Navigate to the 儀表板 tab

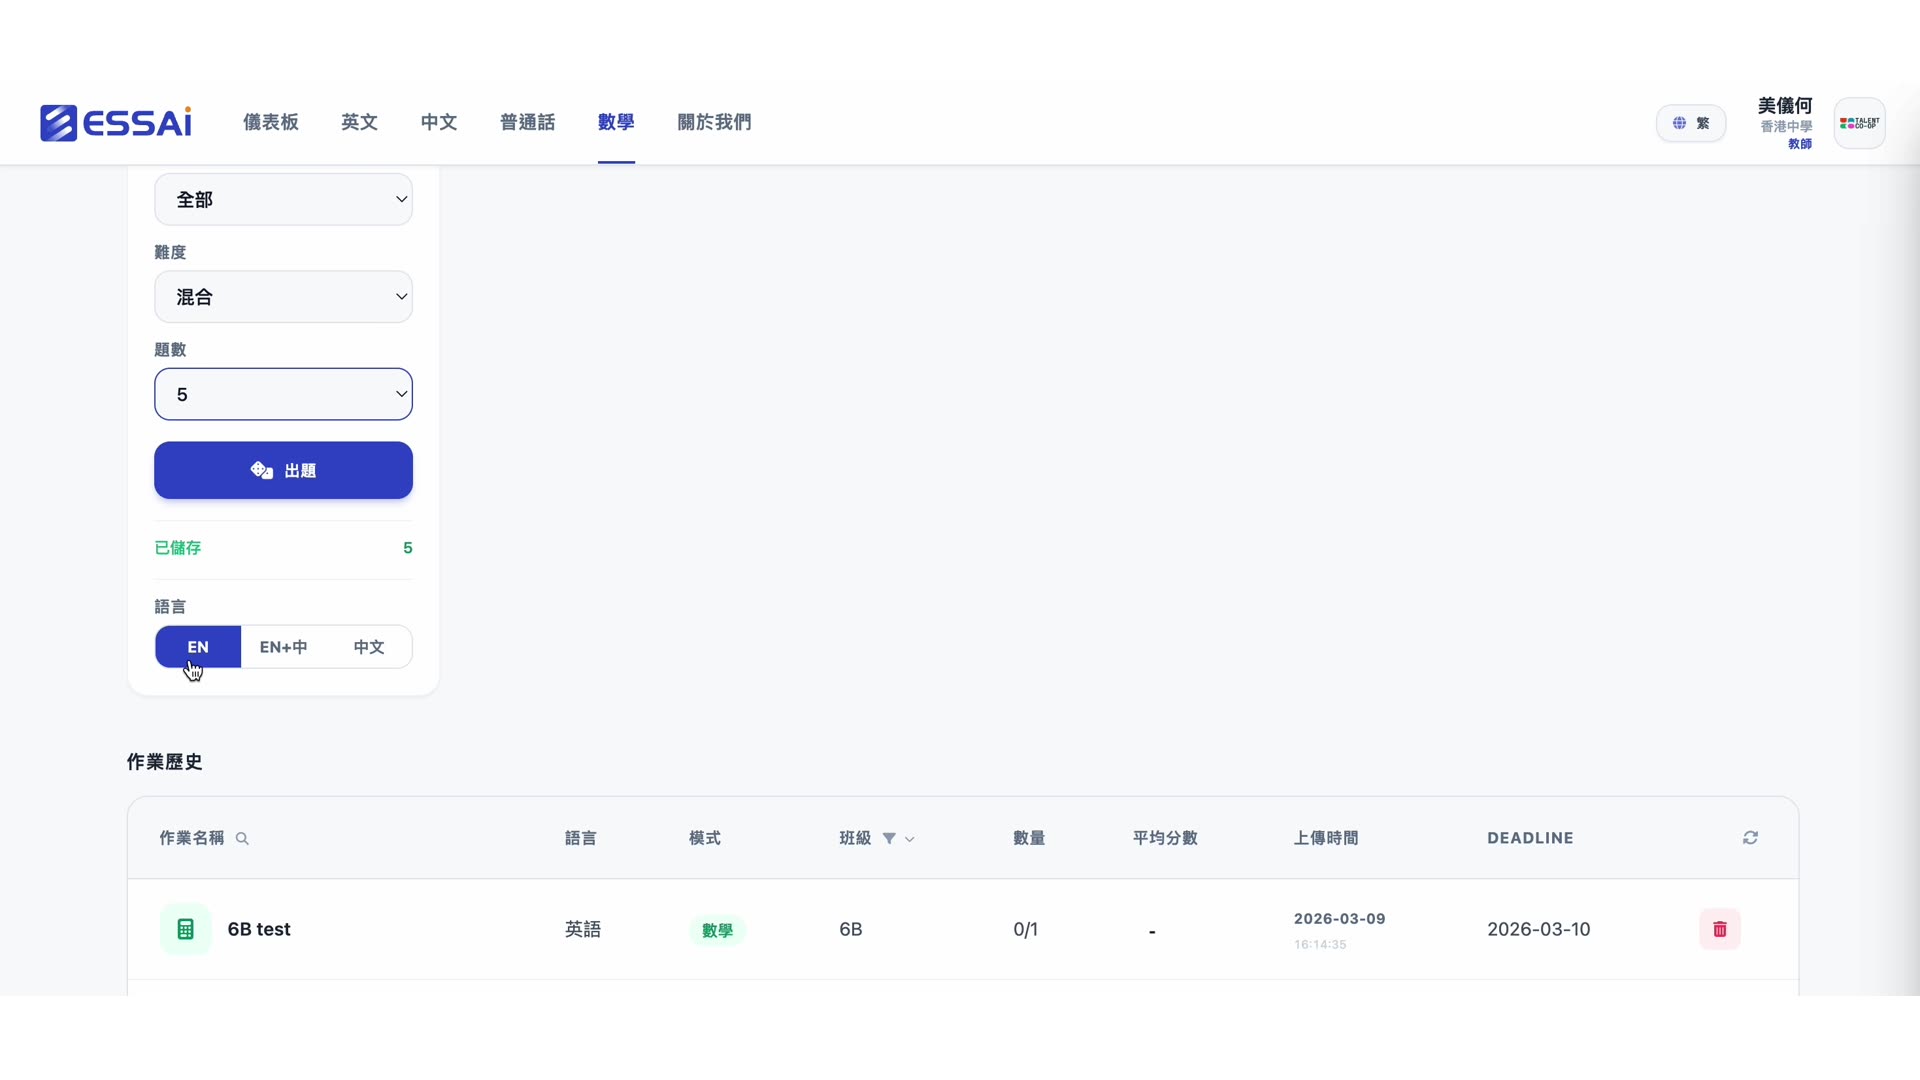[x=270, y=122]
